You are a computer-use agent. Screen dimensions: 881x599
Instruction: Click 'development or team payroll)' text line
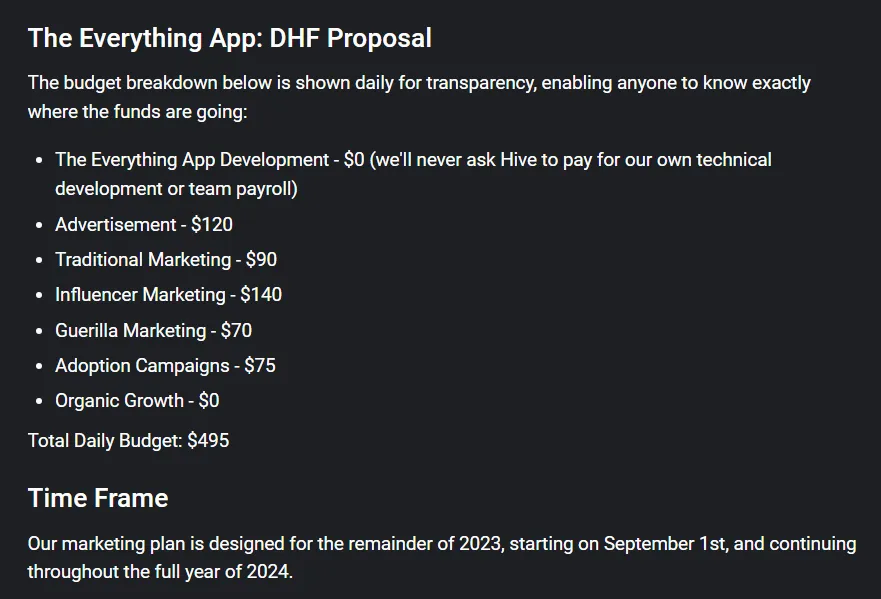(176, 189)
